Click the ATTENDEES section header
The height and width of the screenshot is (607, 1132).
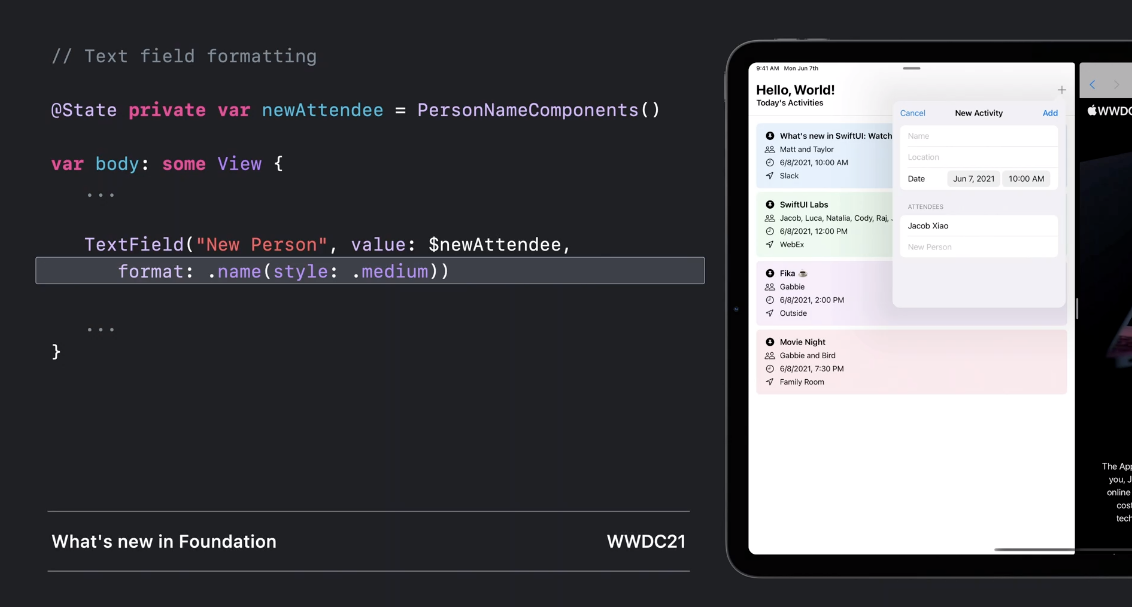tap(925, 207)
